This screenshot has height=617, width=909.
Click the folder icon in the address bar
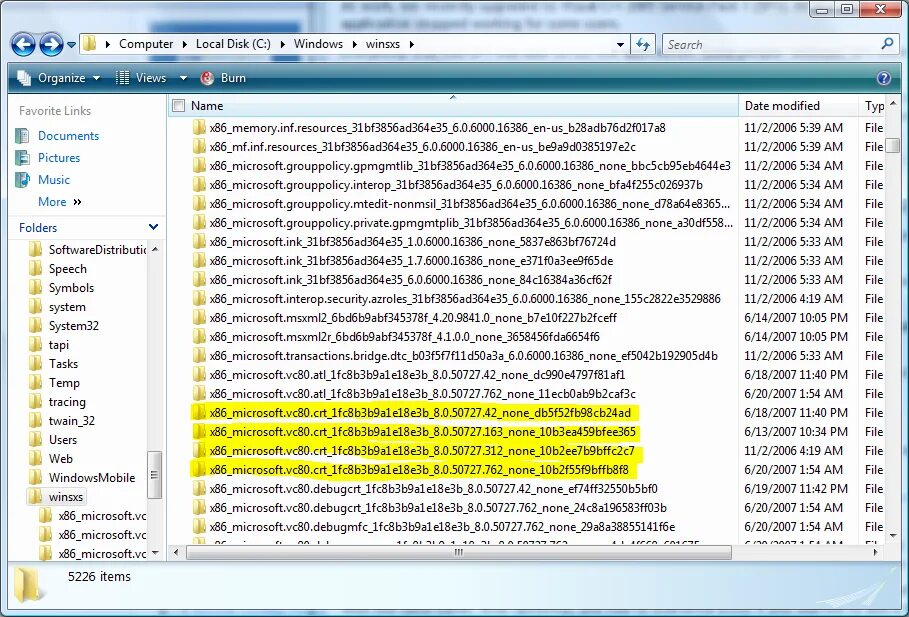point(89,43)
